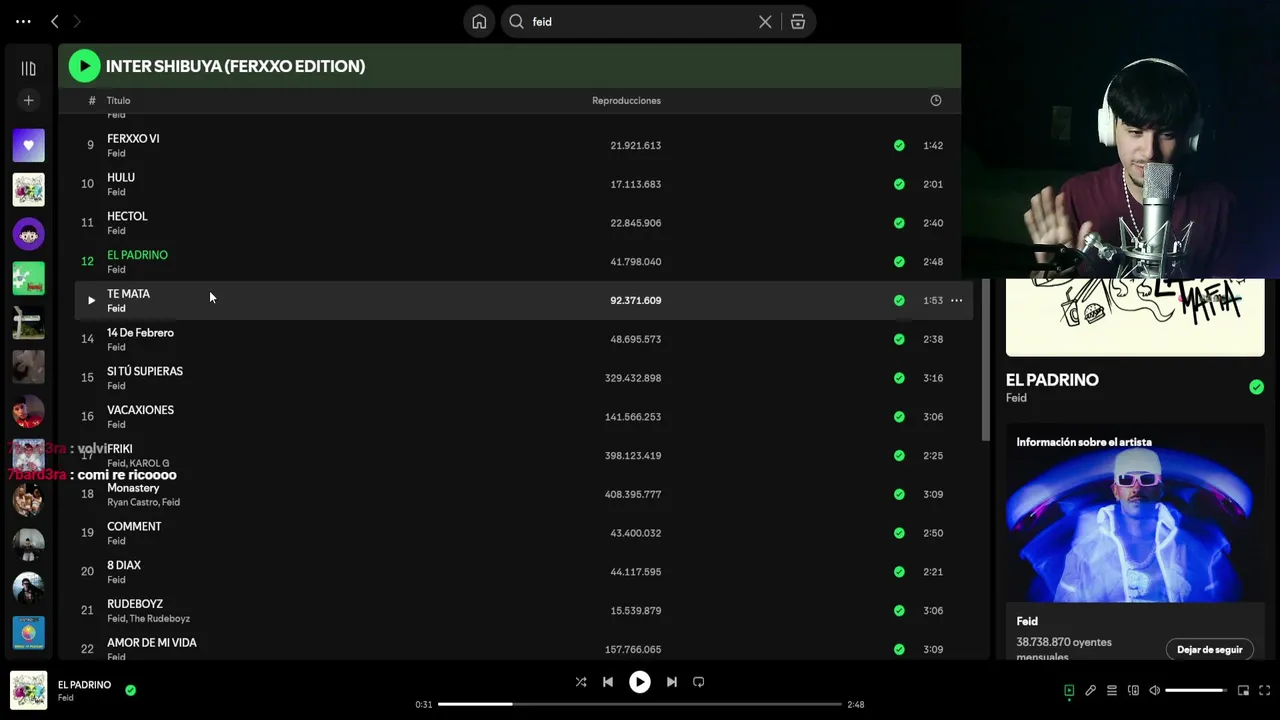Open the miniplayer icon

pyautogui.click(x=1243, y=690)
